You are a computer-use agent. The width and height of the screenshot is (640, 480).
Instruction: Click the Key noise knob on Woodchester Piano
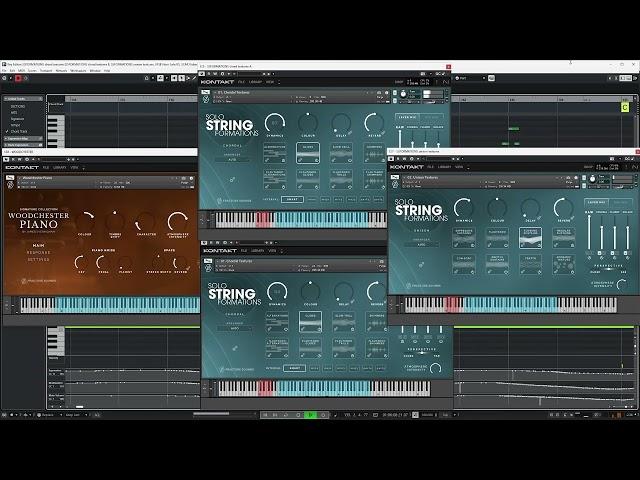81,262
